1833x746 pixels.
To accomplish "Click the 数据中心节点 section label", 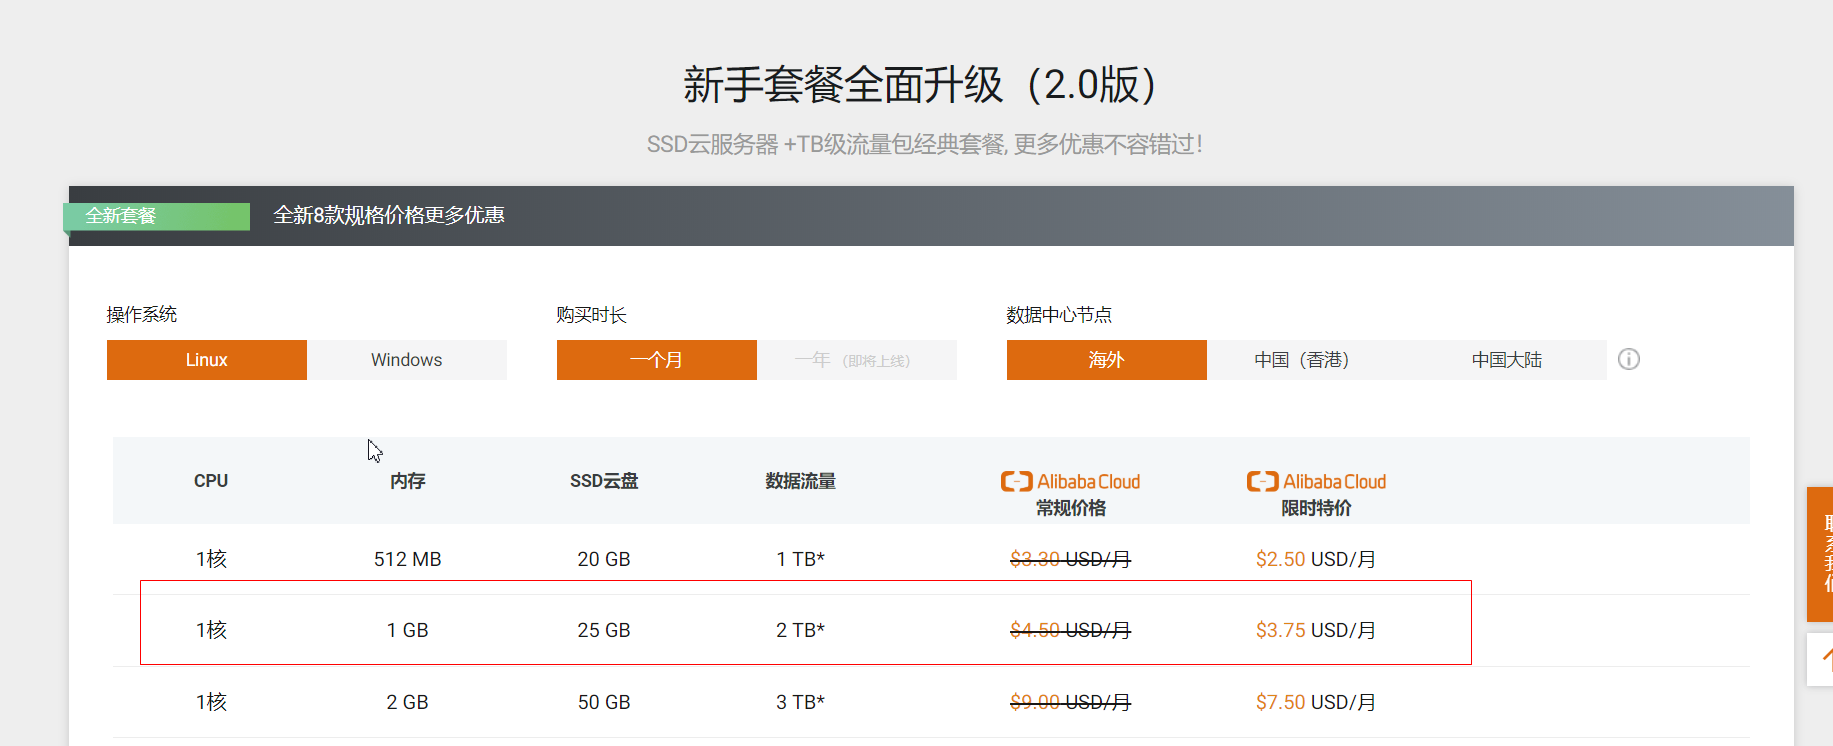I will point(1059,315).
